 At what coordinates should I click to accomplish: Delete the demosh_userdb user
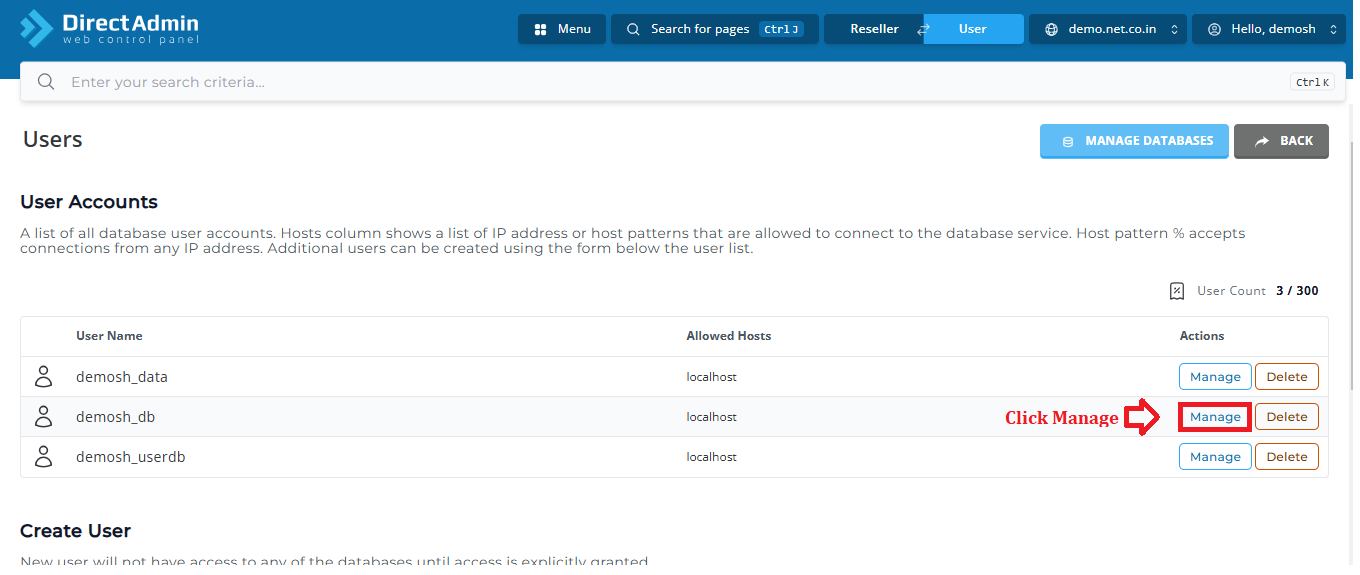click(1287, 457)
